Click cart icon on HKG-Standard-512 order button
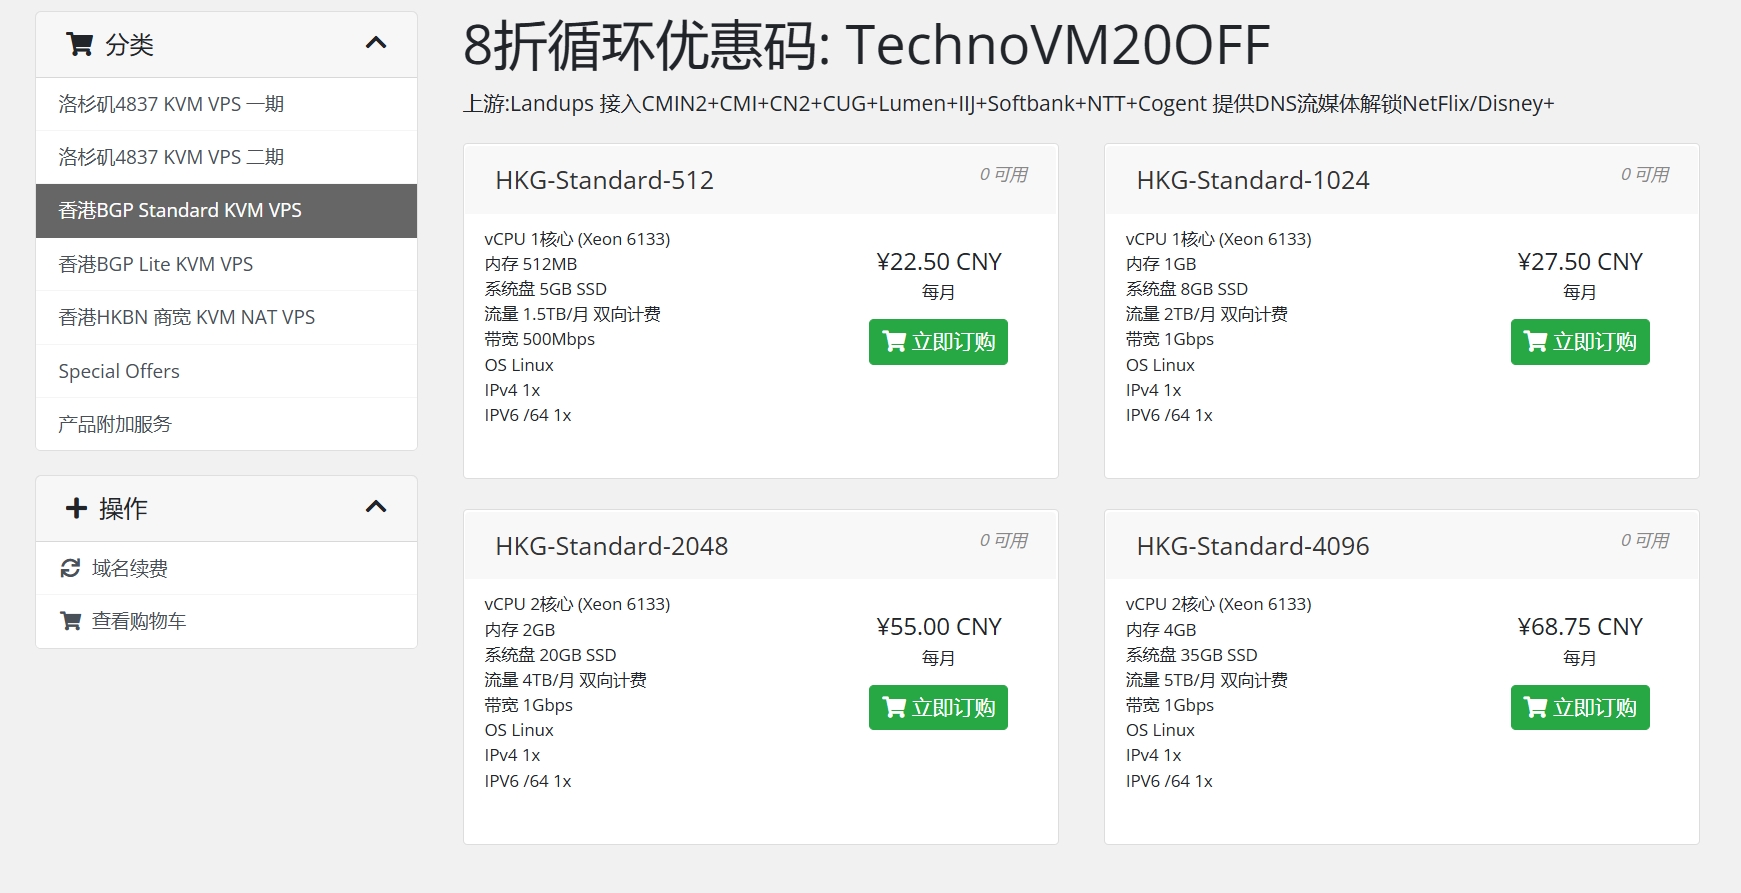Image resolution: width=1741 pixels, height=893 pixels. (894, 342)
